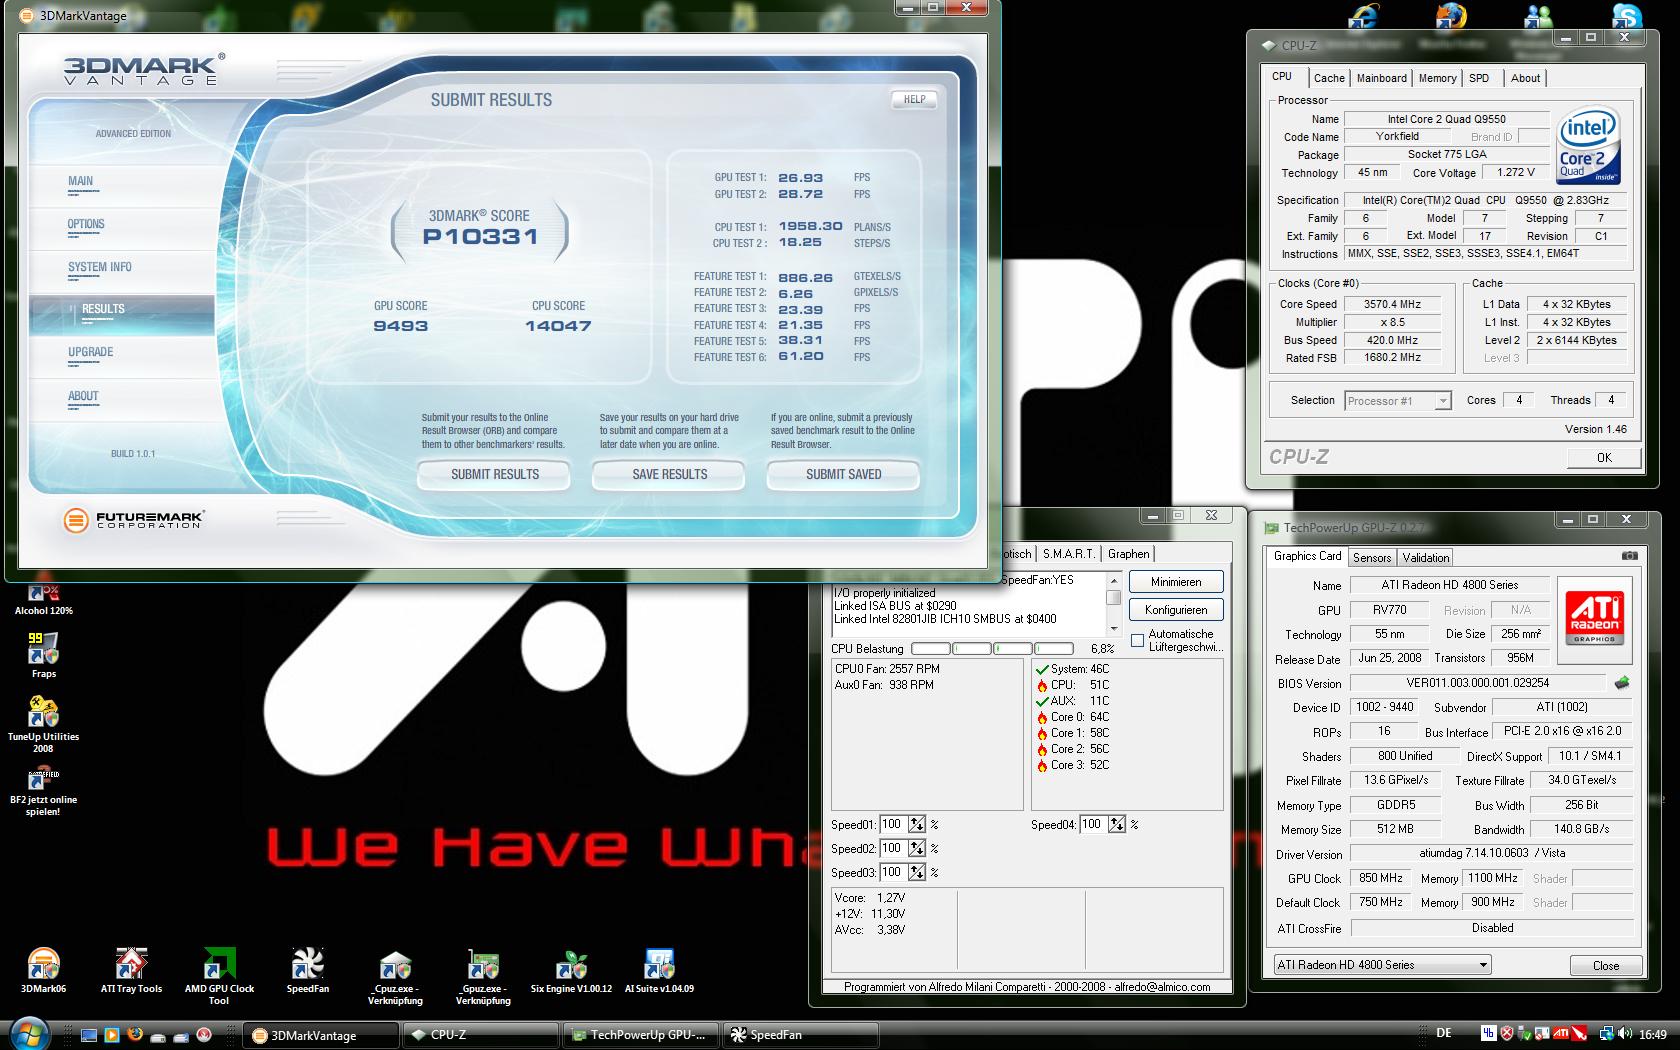This screenshot has height=1050, width=1680.
Task: Open the _Gpuz.exe shortcut on desktop
Action: pyautogui.click(x=483, y=977)
